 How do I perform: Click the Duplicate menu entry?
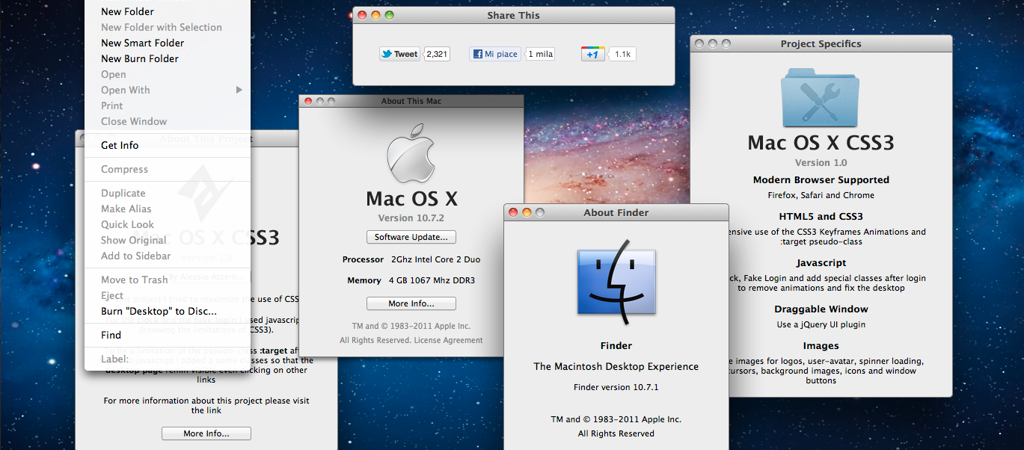[123, 193]
